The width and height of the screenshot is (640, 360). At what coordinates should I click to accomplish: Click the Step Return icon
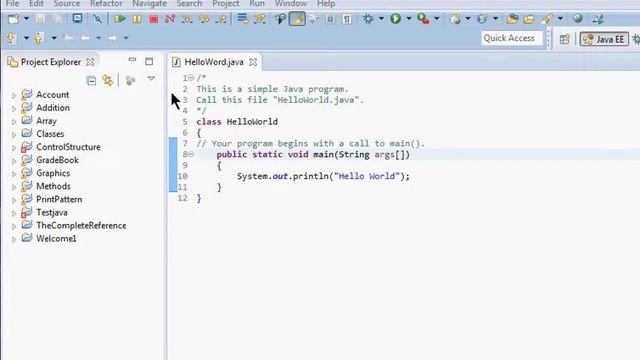(x=221, y=19)
